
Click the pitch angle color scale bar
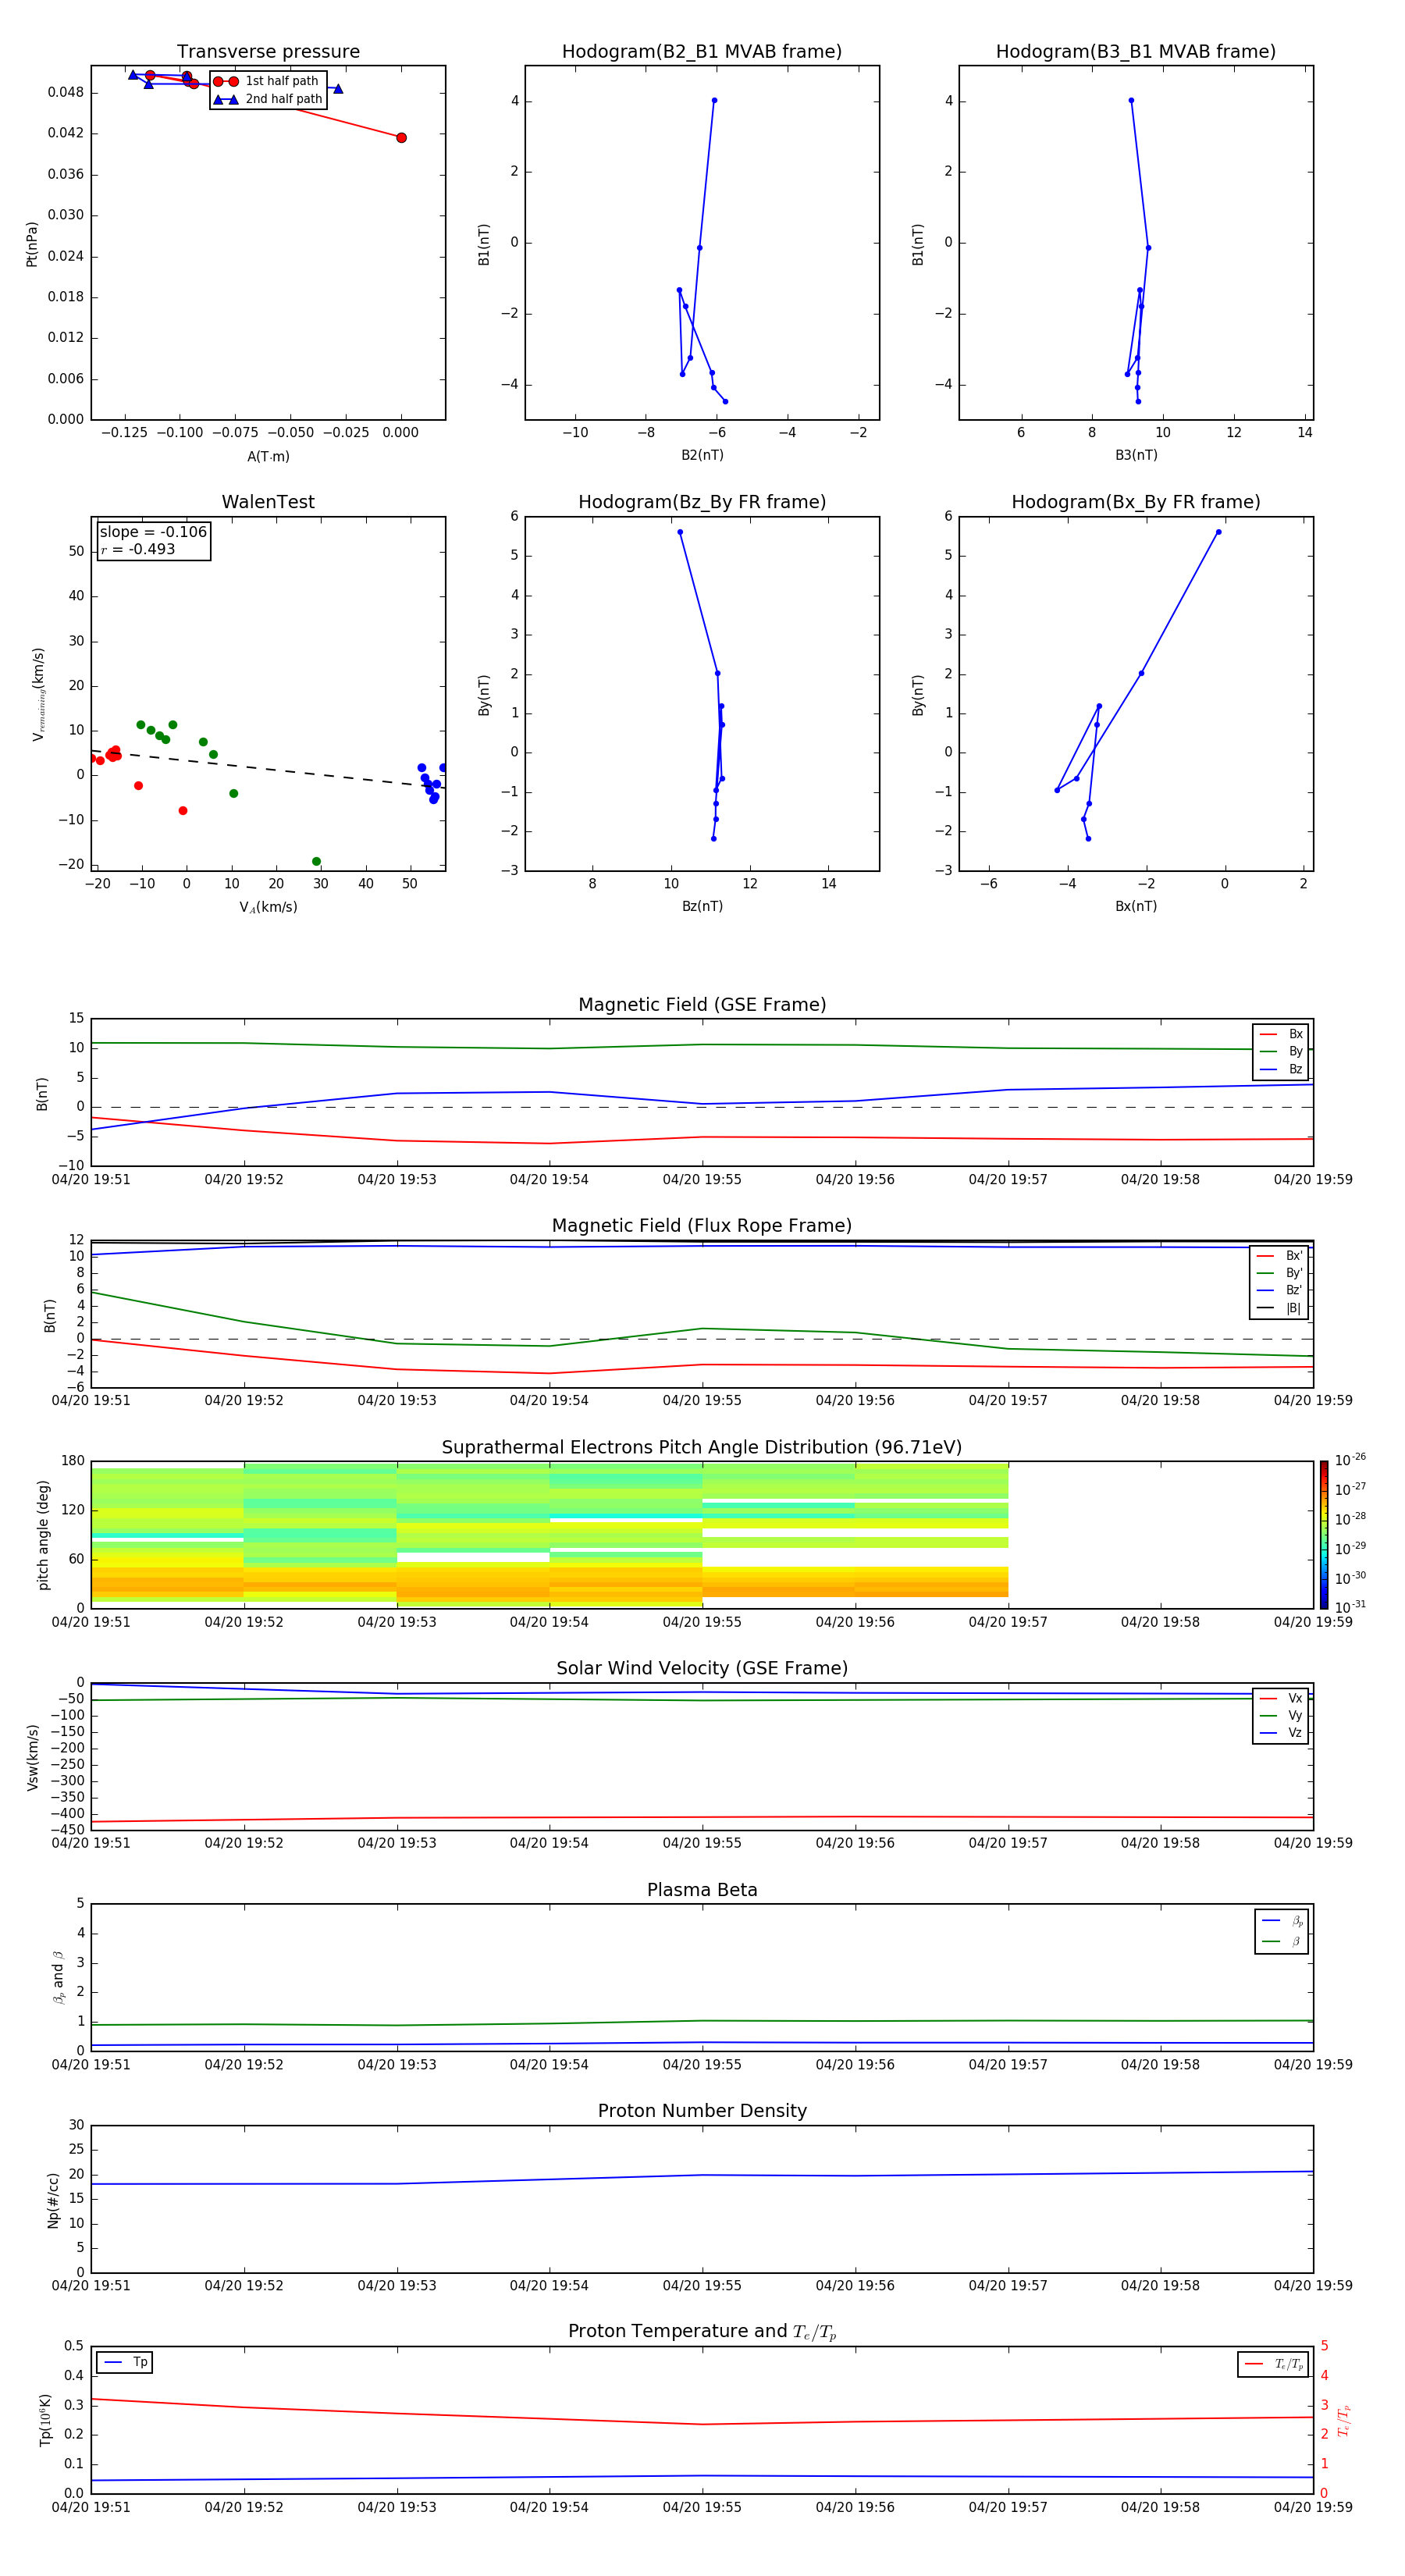pos(1324,1535)
